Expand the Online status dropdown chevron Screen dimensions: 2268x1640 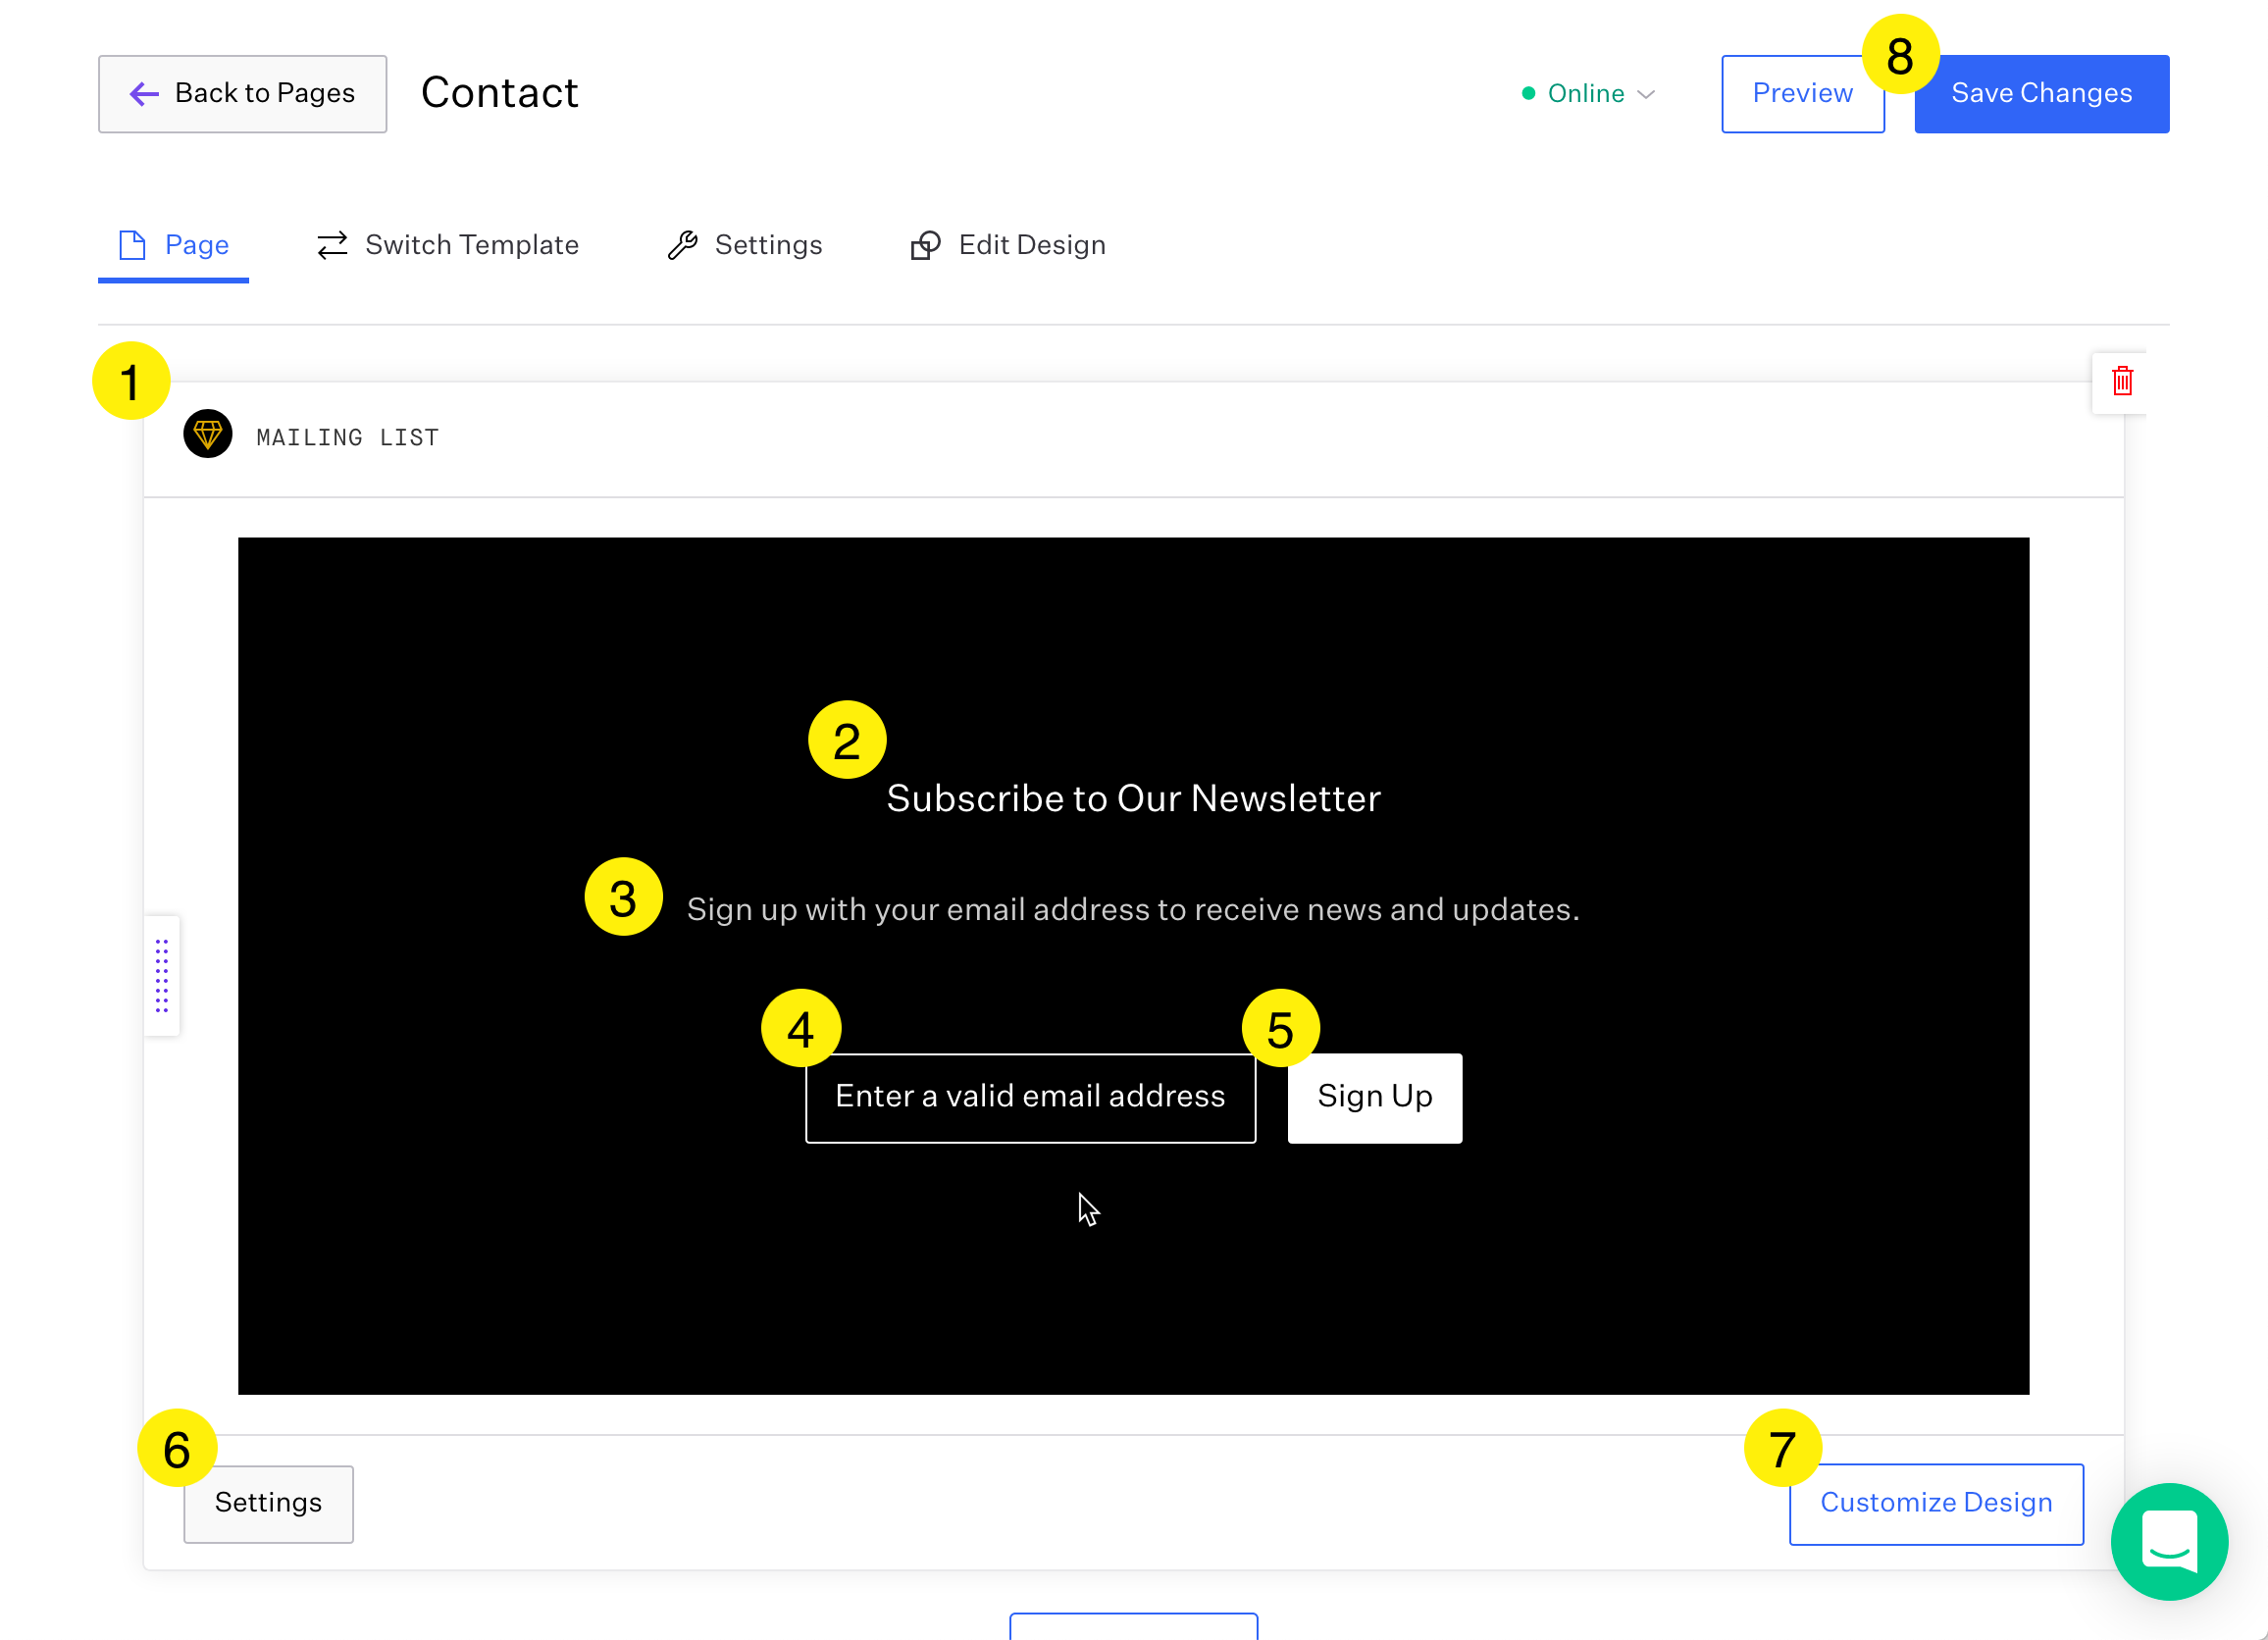pos(1646,94)
